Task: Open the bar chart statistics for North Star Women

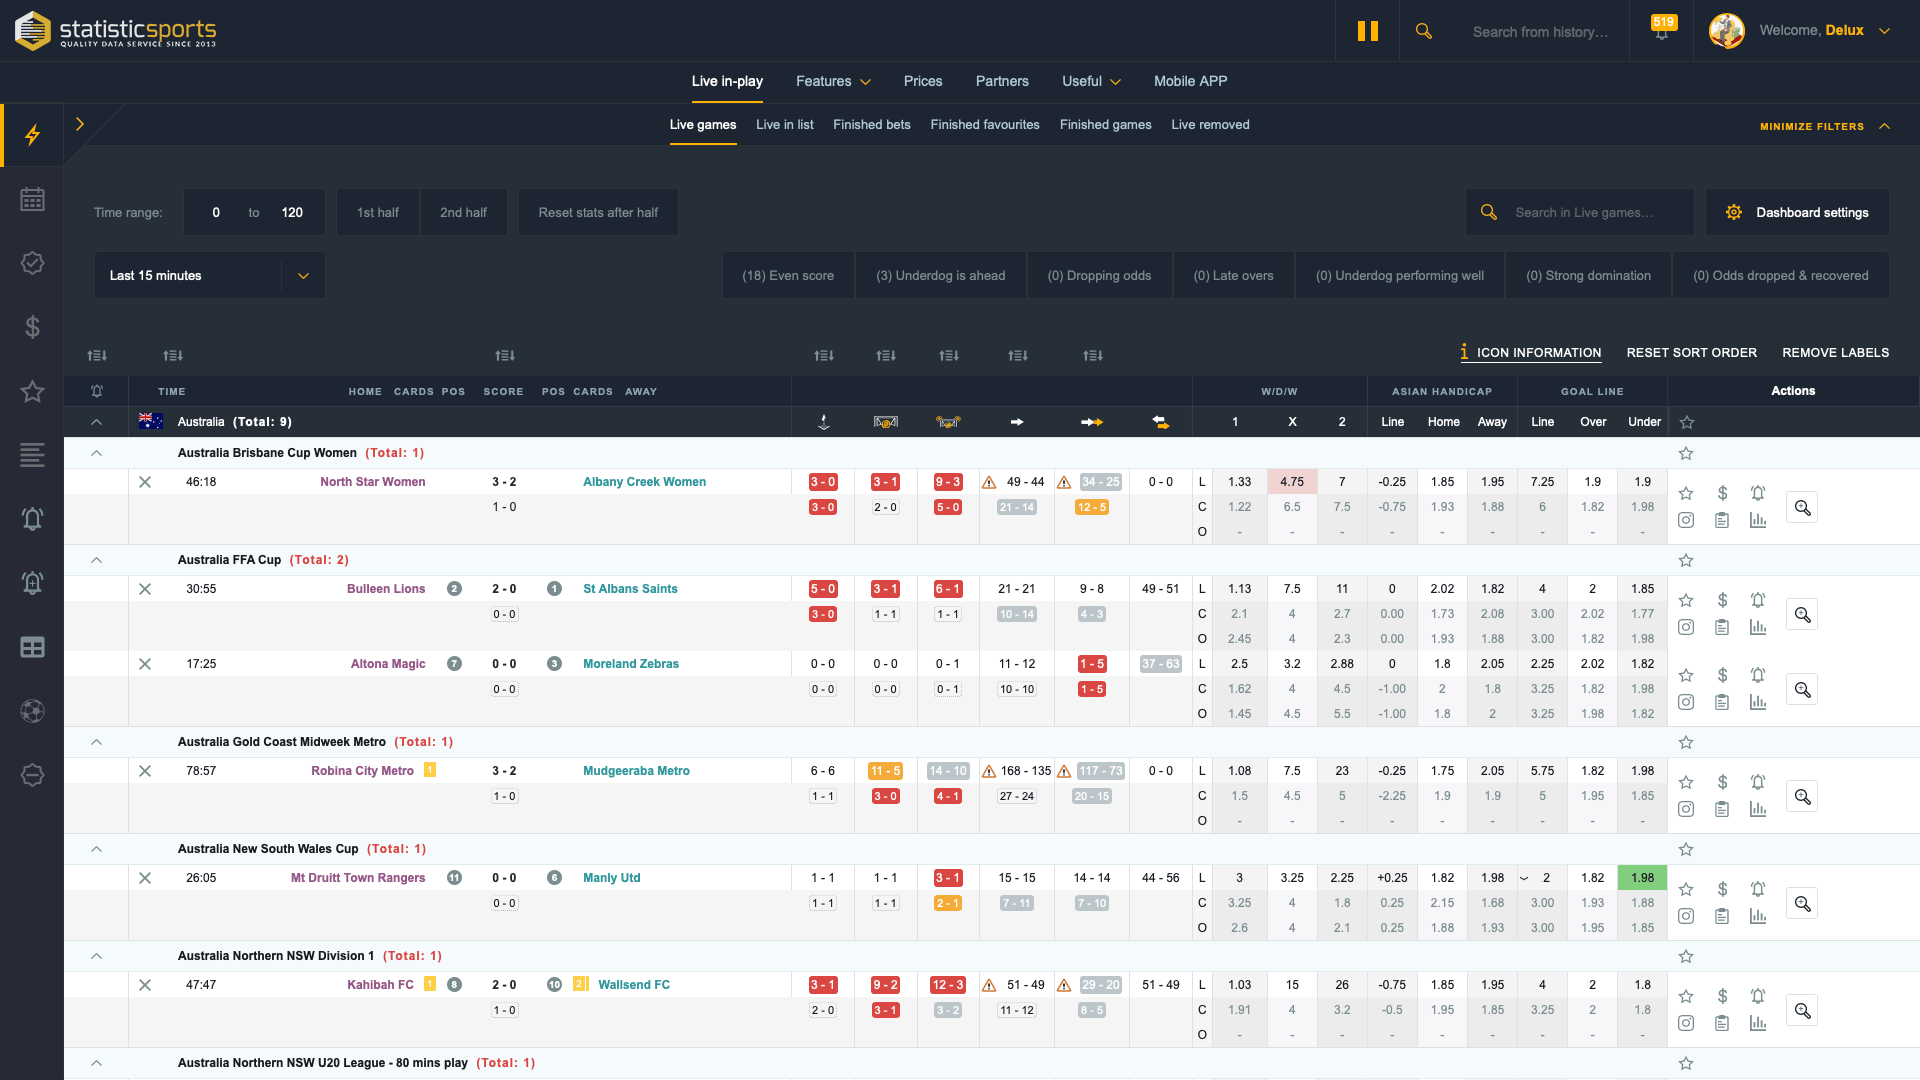Action: coord(1759,520)
